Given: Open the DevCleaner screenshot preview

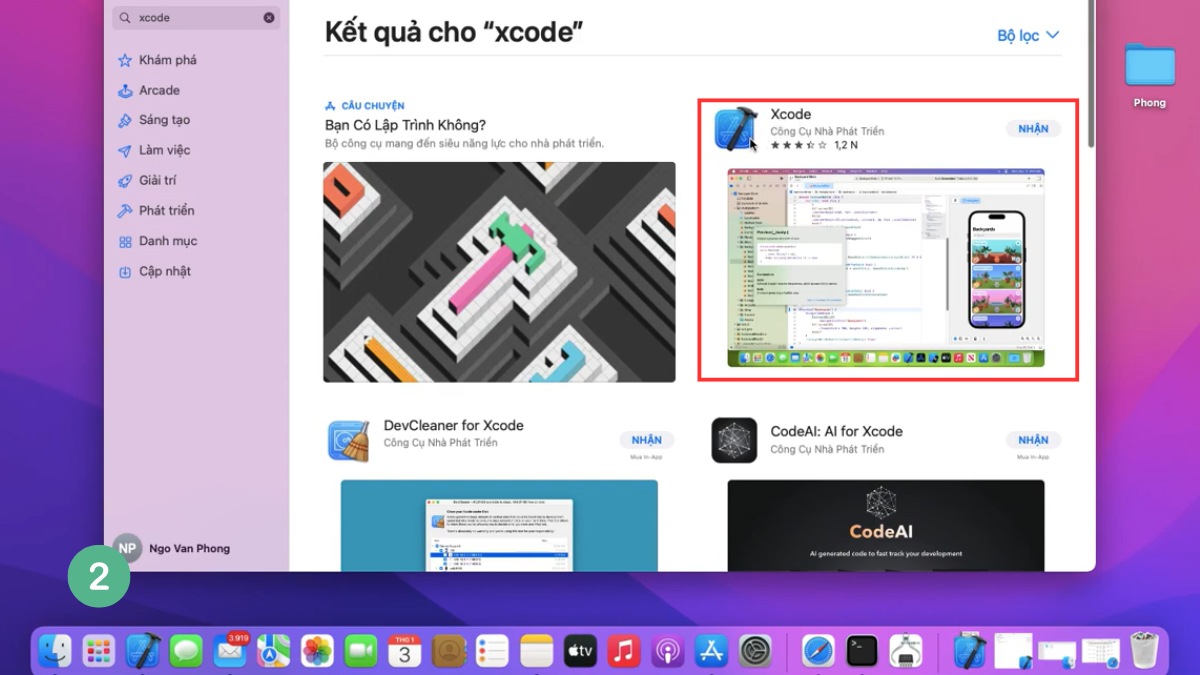Looking at the screenshot, I should point(499,525).
